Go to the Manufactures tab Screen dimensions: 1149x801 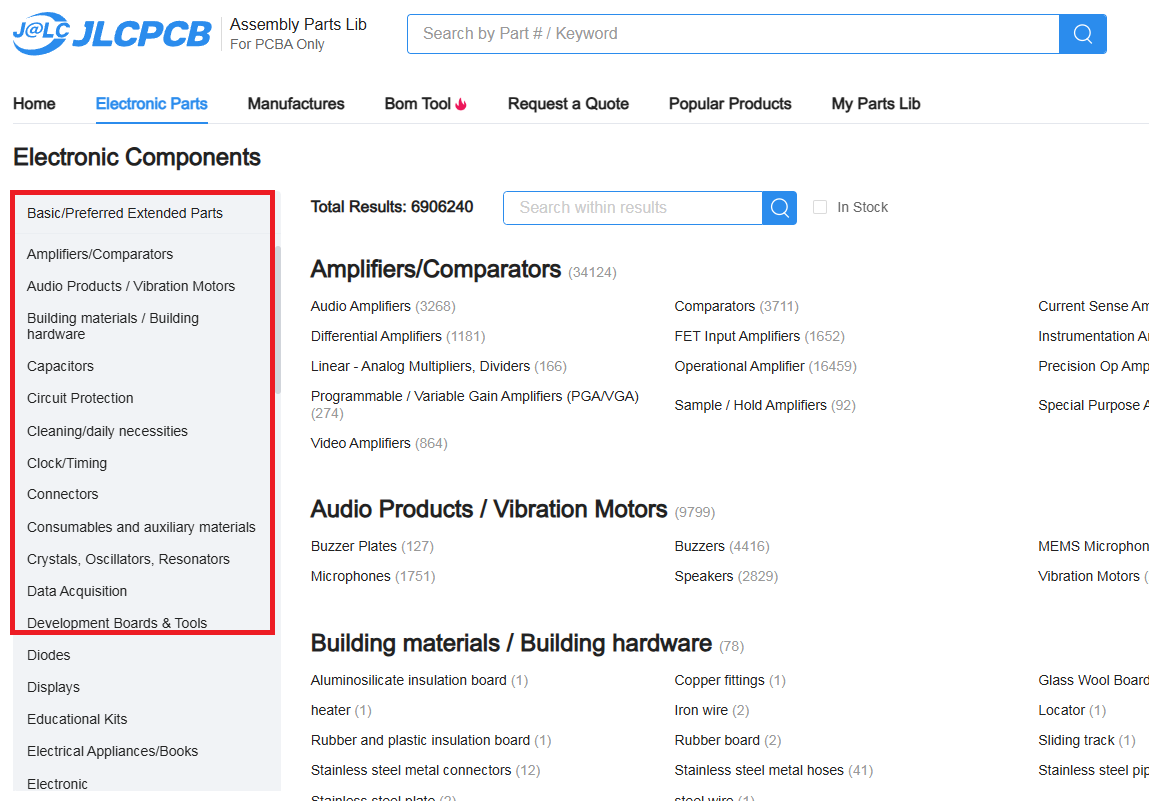coord(296,104)
